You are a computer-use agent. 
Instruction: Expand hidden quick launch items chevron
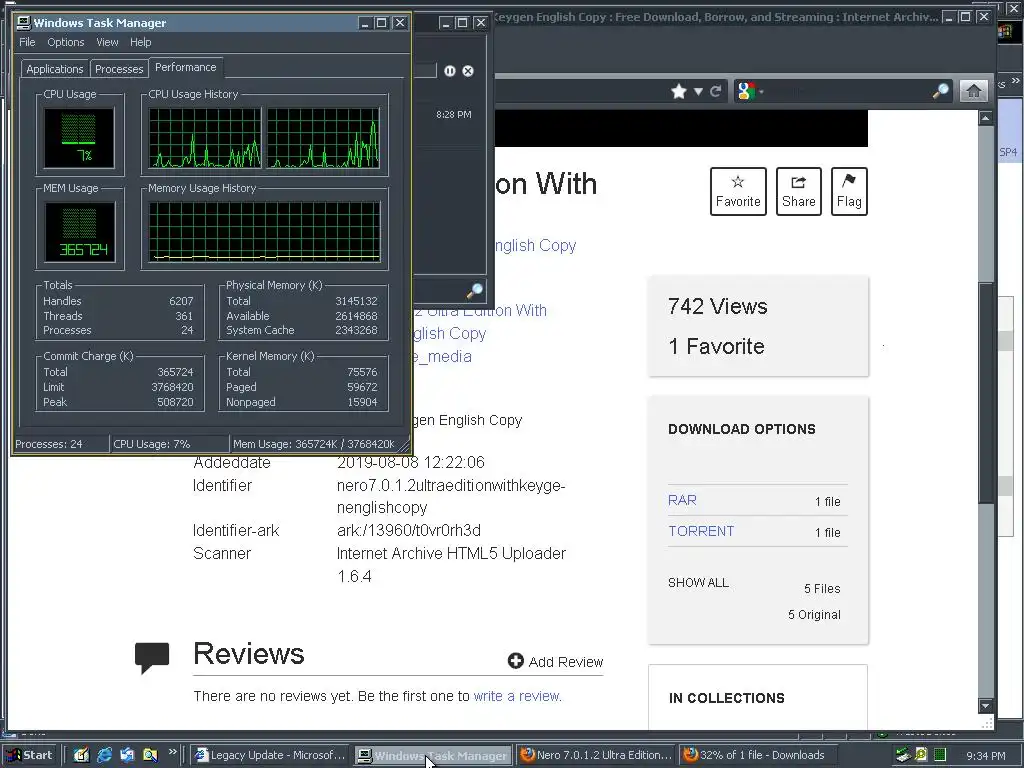(172, 752)
